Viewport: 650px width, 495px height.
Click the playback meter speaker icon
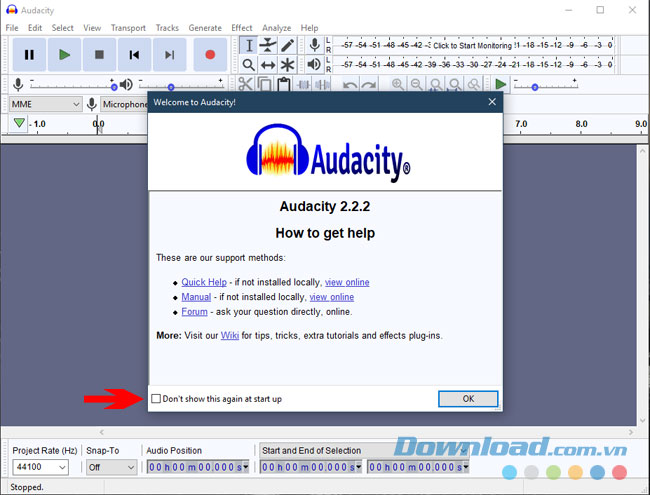tap(314, 64)
